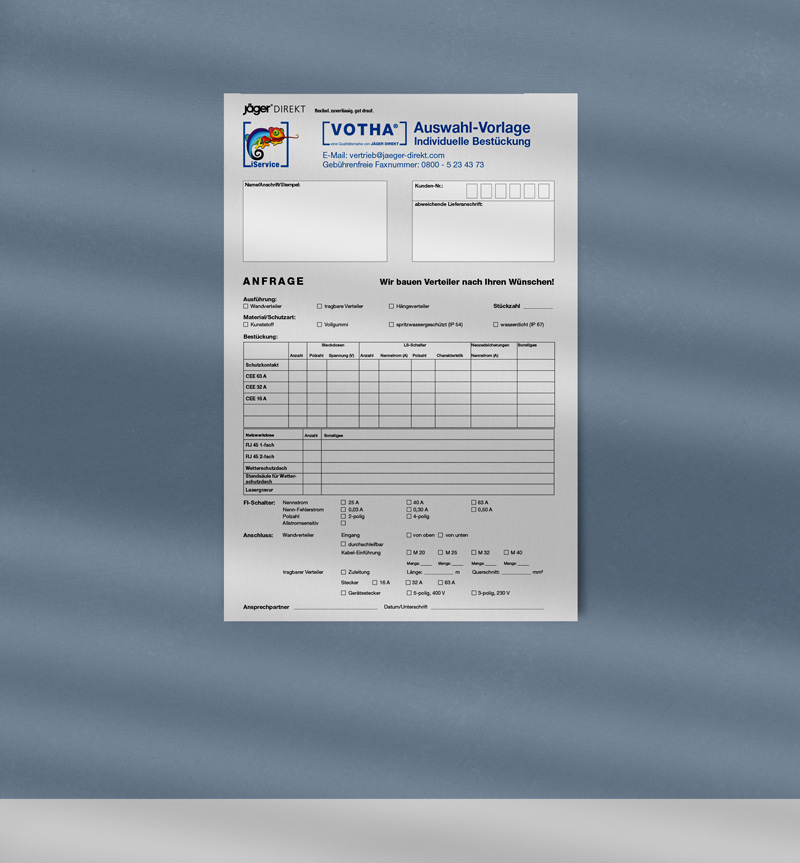Screen dimensions: 800x863
Task: Click the 'CEE 16 A' row label
Action: [256, 398]
